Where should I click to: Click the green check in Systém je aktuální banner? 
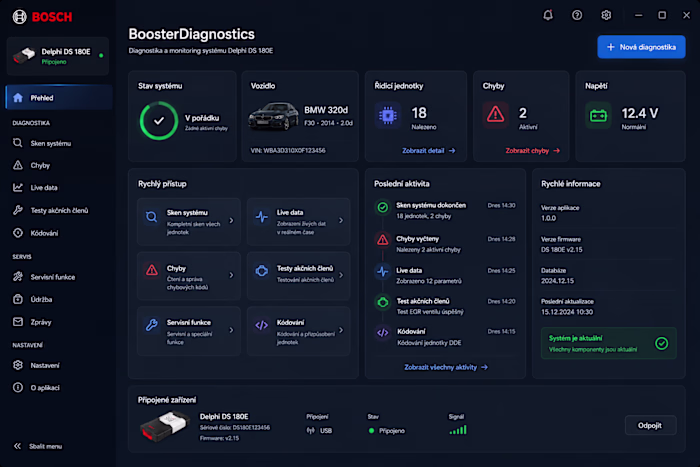tap(662, 343)
